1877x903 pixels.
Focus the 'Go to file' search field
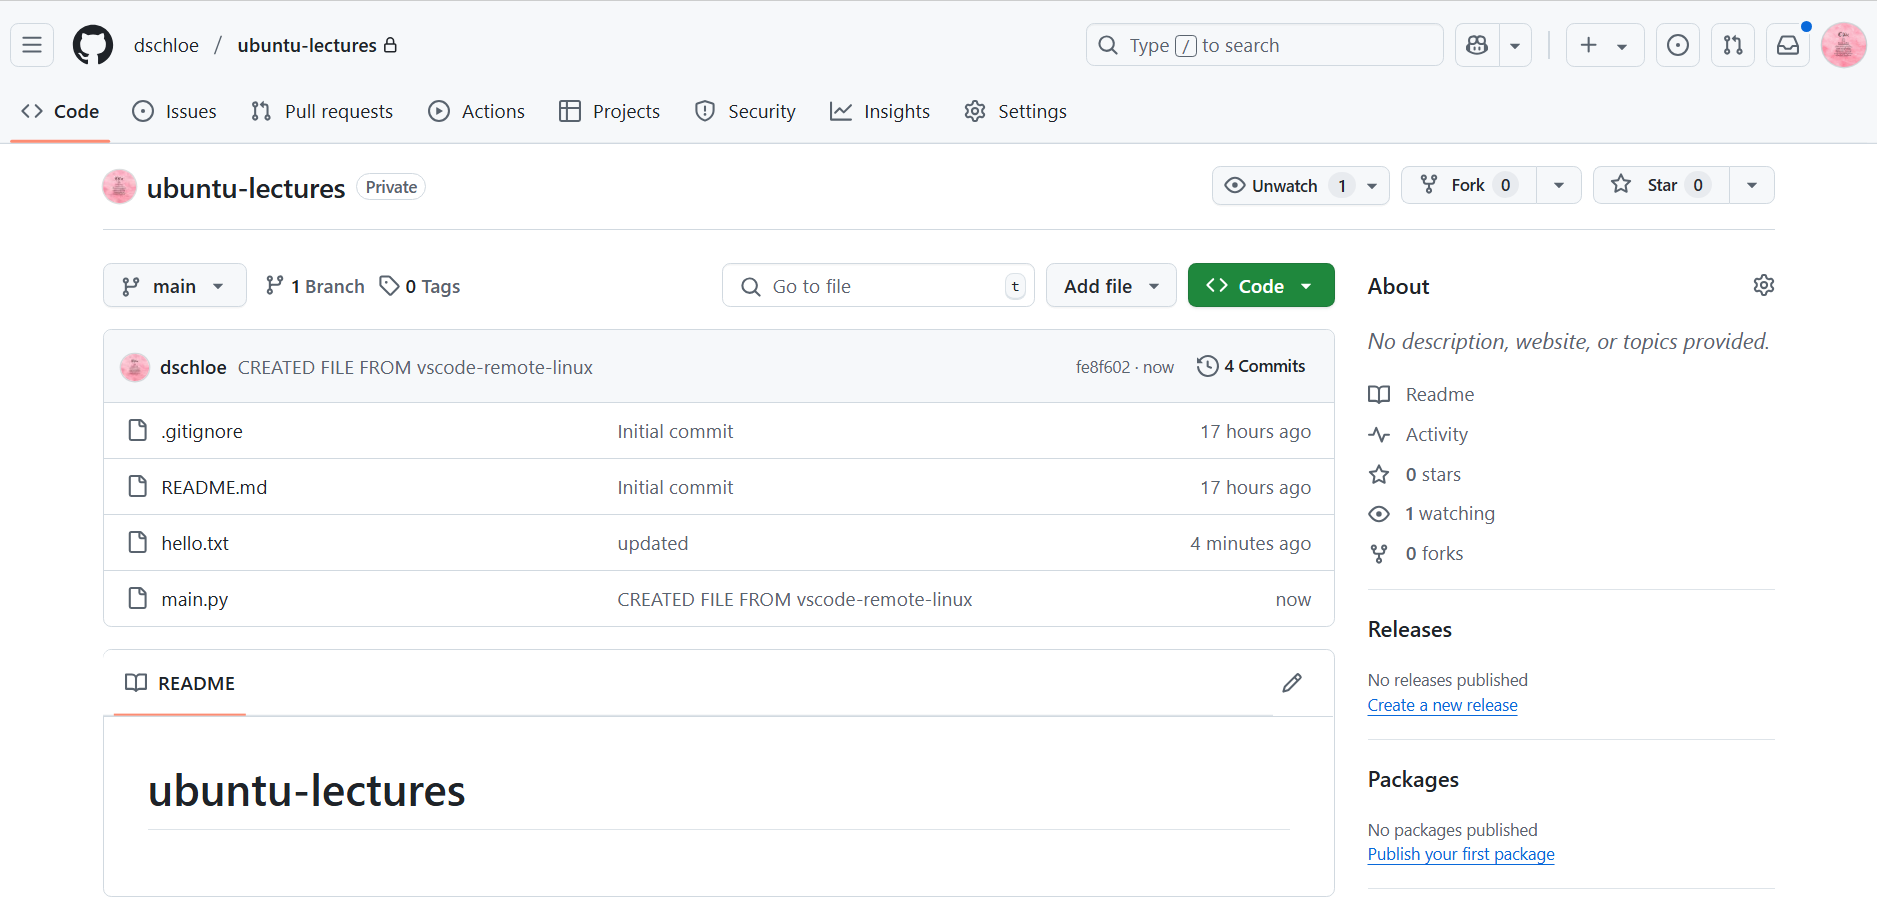878,286
